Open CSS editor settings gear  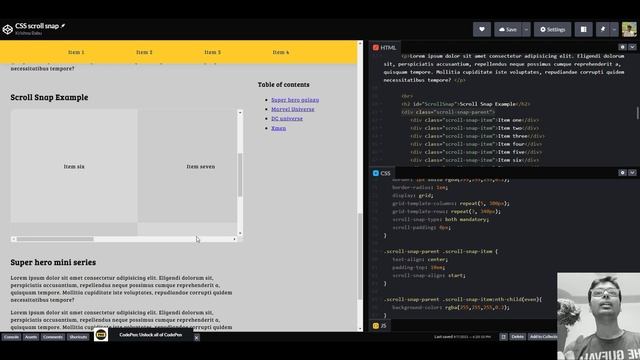tap(622, 173)
